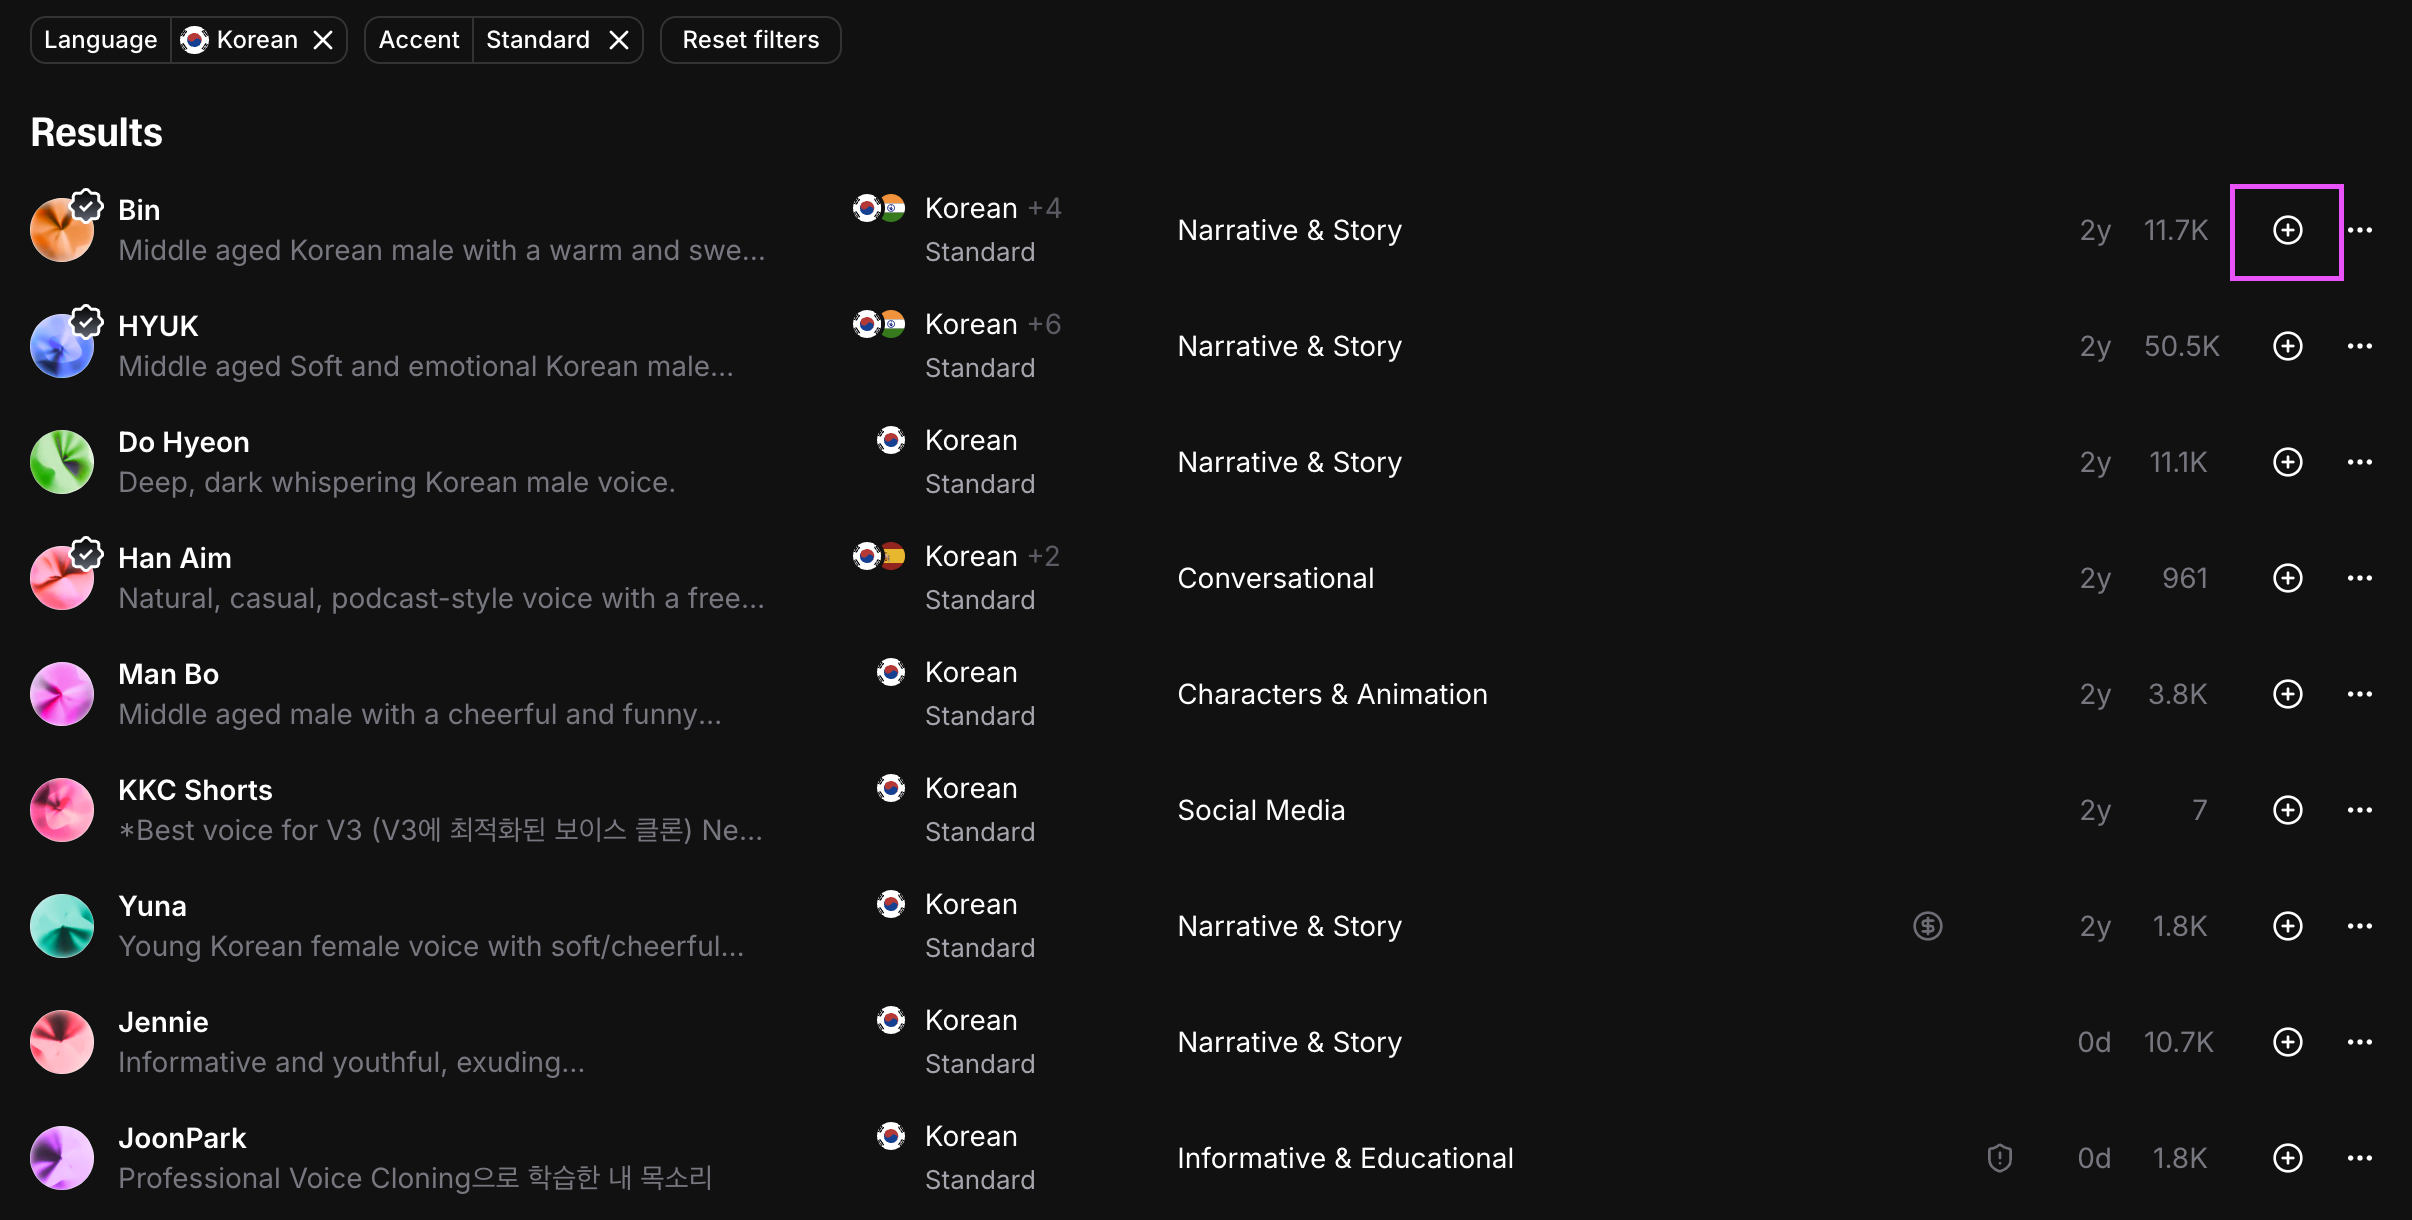The width and height of the screenshot is (2412, 1220).
Task: Add Jennie voice with plus icon
Action: (2287, 1043)
